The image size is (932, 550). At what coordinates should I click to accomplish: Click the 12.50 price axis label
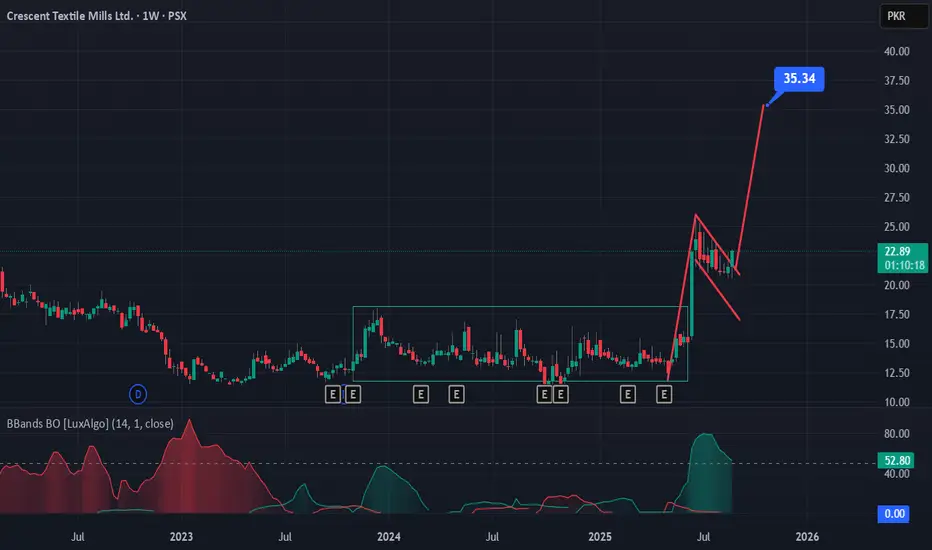click(897, 373)
